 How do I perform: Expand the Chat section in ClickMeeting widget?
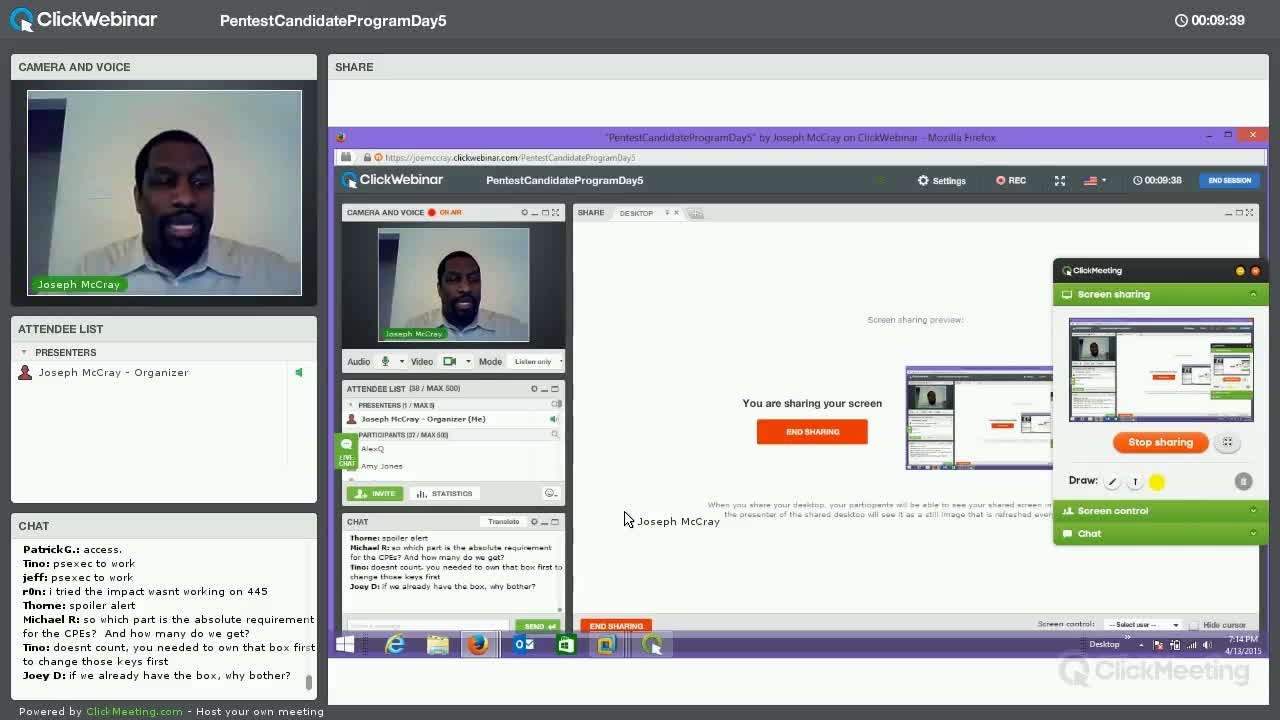[1160, 534]
